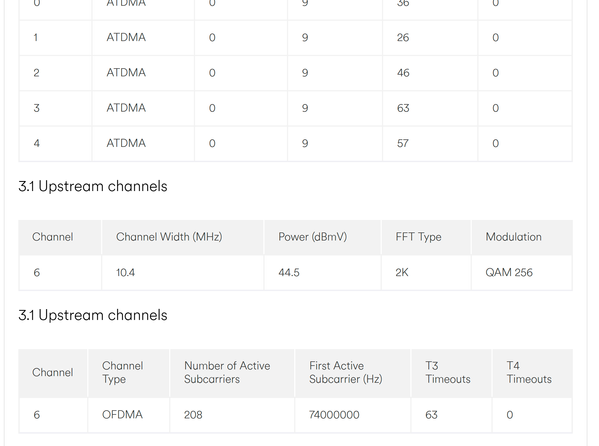Screen dimensions: 599x446
Task: Click ATDMA in the channel 3 row
Action: tap(126, 108)
